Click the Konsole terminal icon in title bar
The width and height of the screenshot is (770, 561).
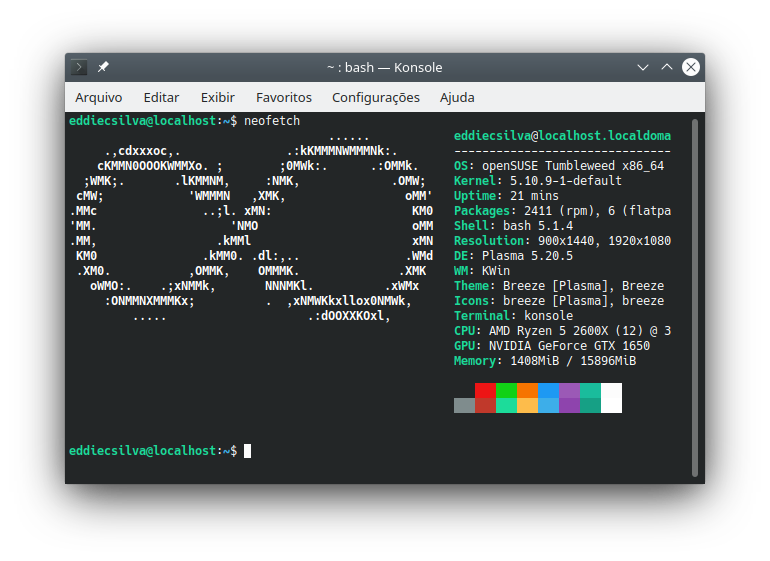(80, 67)
